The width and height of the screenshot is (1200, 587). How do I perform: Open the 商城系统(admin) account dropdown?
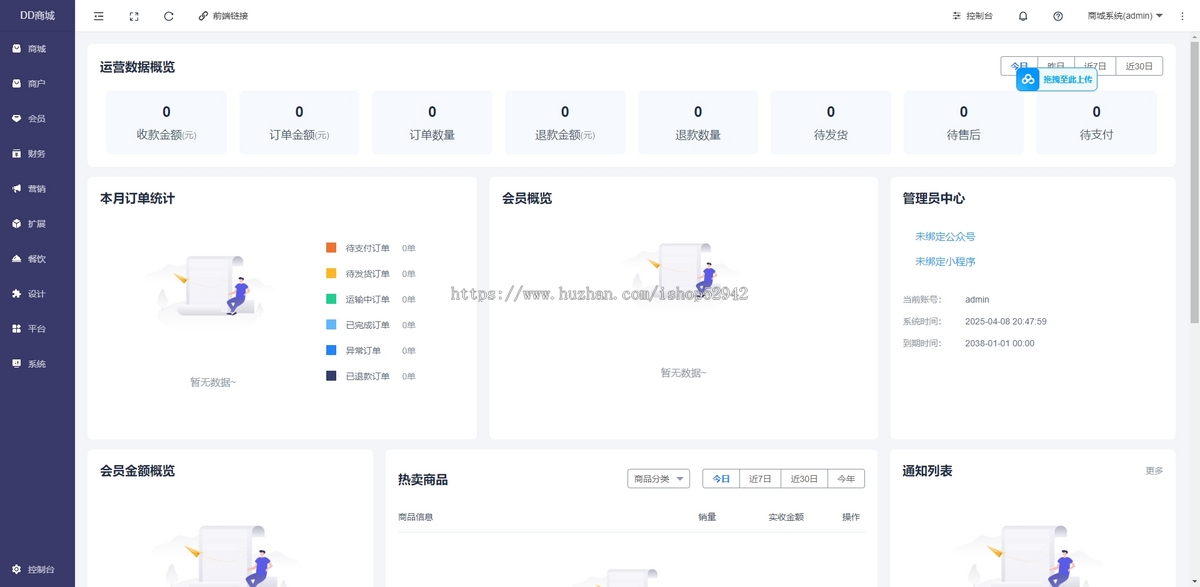(1125, 16)
